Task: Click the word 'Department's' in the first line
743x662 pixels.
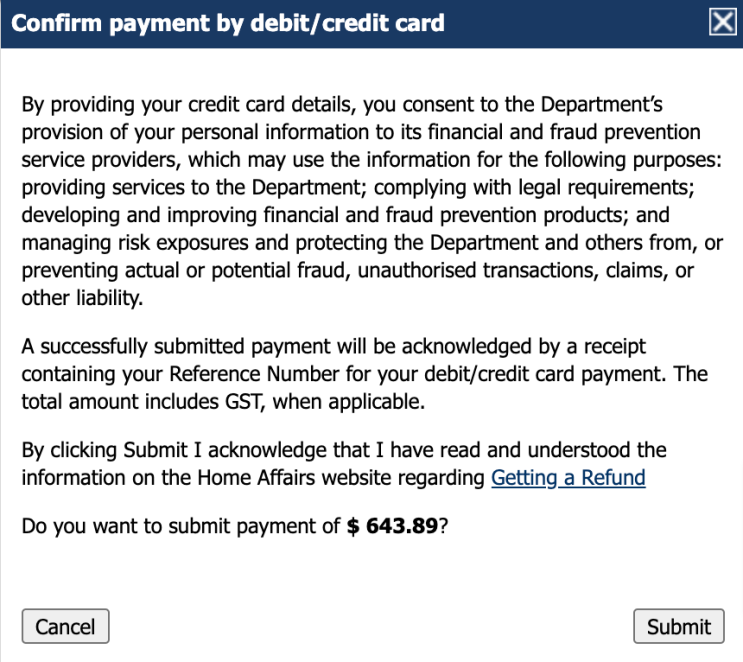Action: (x=601, y=104)
